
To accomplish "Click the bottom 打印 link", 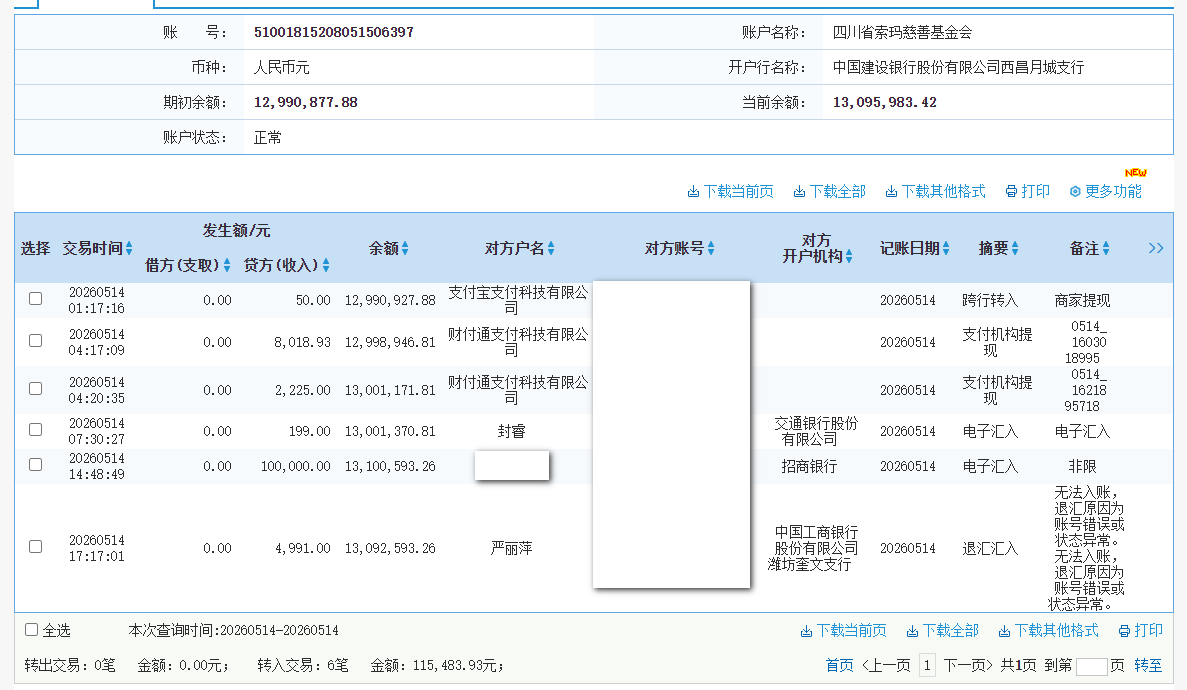I will pos(1141,631).
